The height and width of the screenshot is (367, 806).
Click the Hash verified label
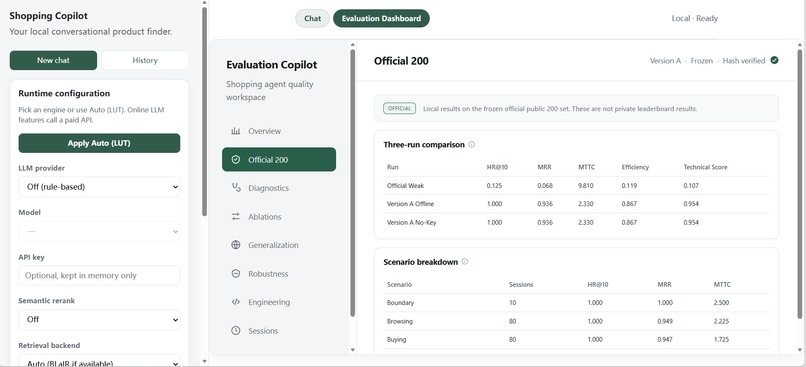[744, 61]
